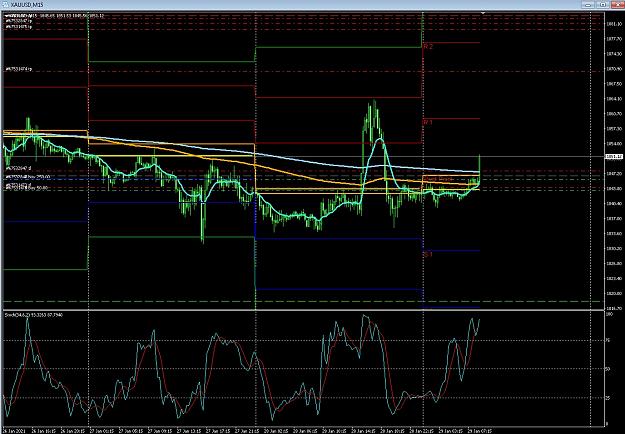Click the buy 250.00 order line label
This screenshot has width=625, height=434.
click(x=28, y=177)
